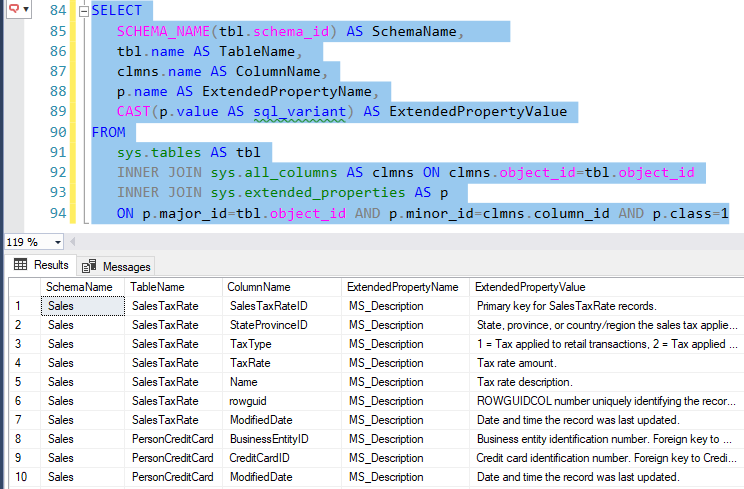
Task: Select the ExtendedPropertyValue column header
Action: click(x=606, y=287)
